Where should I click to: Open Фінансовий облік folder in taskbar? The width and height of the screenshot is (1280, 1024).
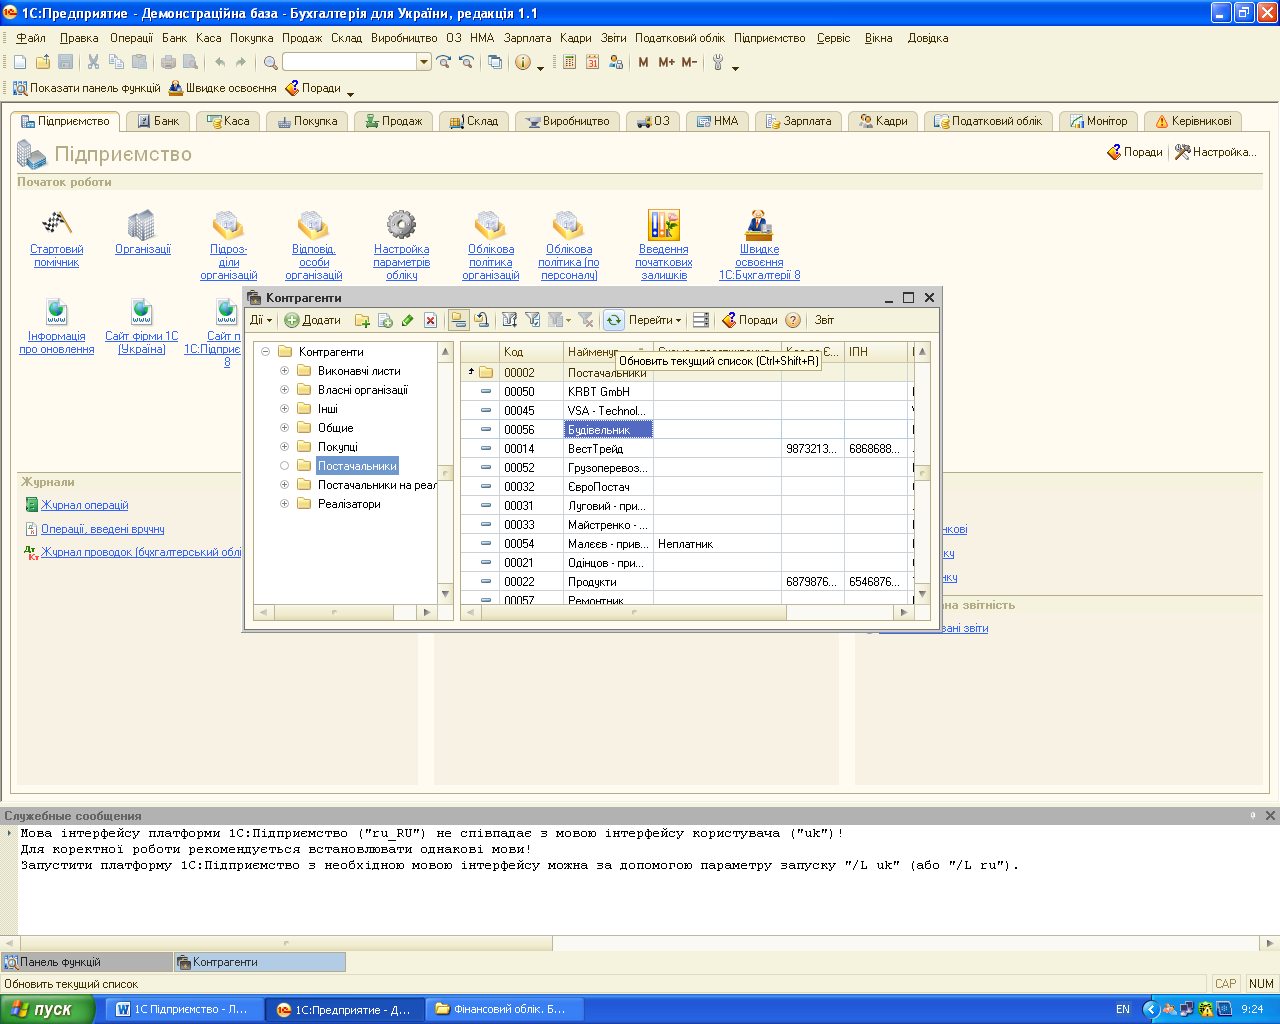pyautogui.click(x=505, y=1009)
